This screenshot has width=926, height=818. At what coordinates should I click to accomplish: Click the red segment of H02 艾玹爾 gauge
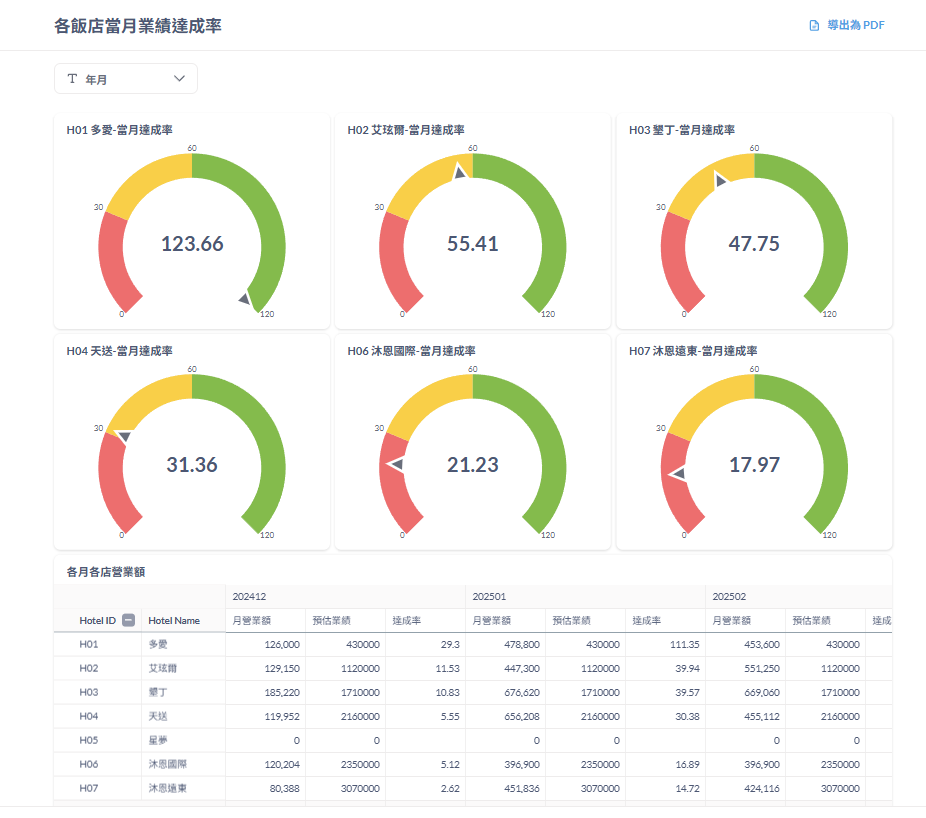393,265
